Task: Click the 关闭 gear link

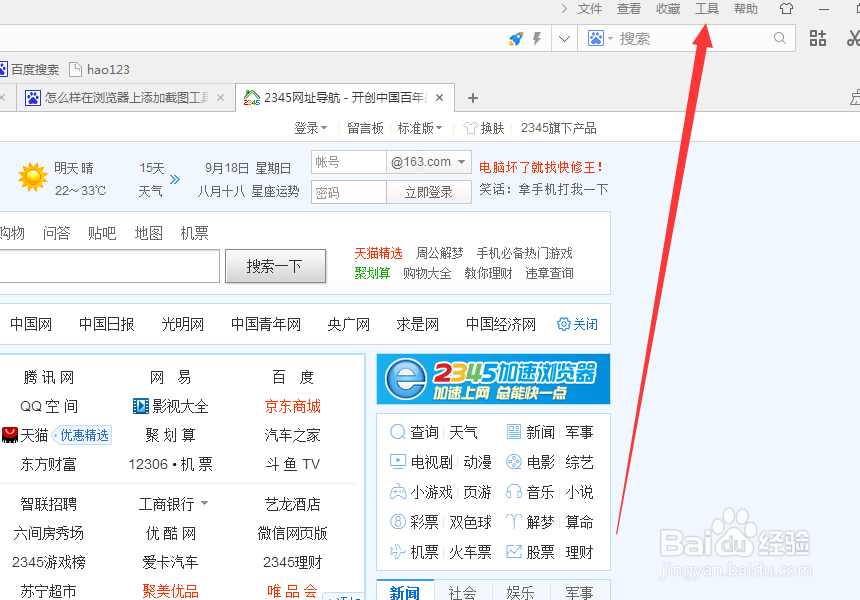Action: click(x=577, y=324)
